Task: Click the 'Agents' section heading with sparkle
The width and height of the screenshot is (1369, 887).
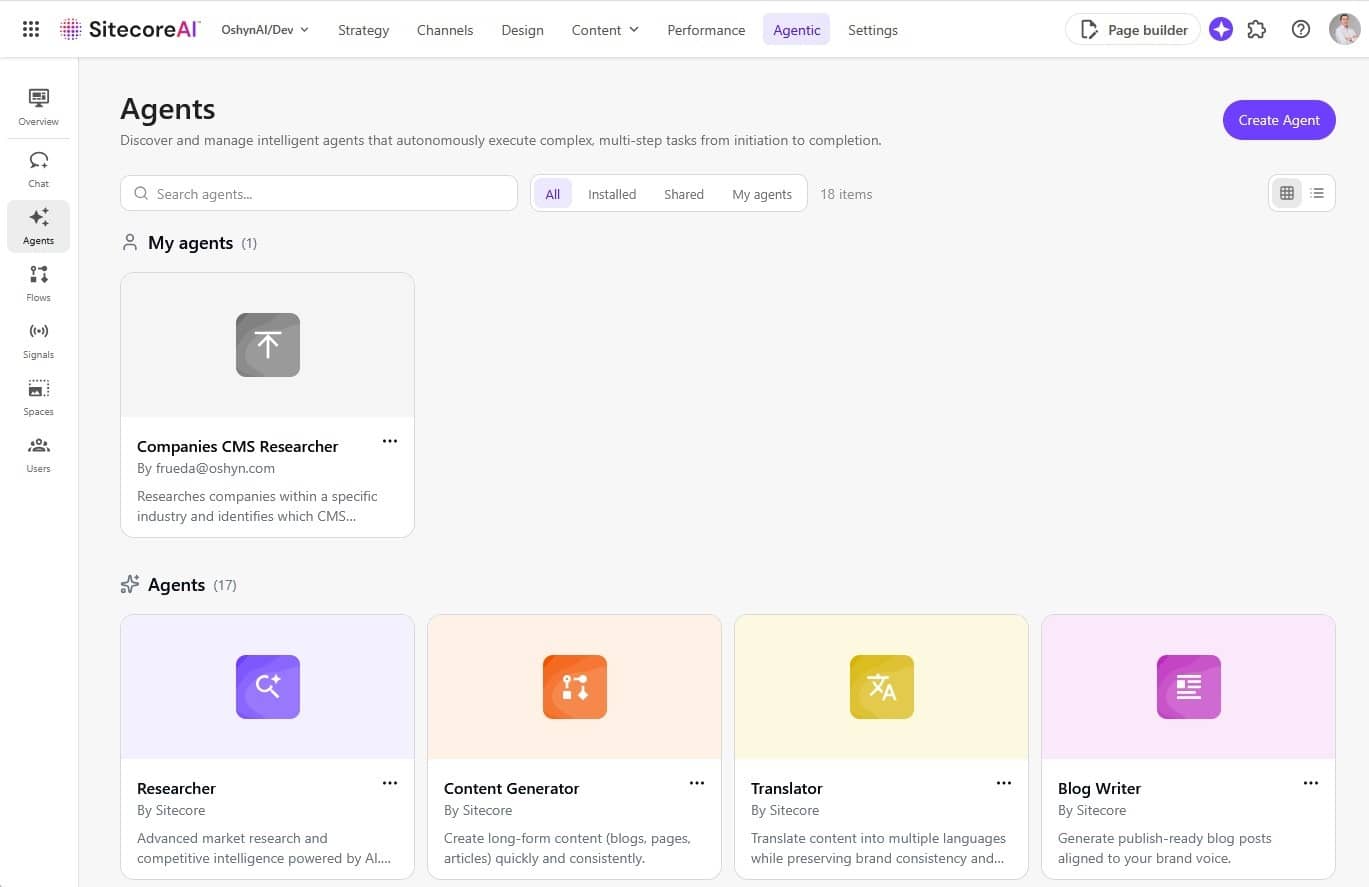Action: pyautogui.click(x=176, y=585)
